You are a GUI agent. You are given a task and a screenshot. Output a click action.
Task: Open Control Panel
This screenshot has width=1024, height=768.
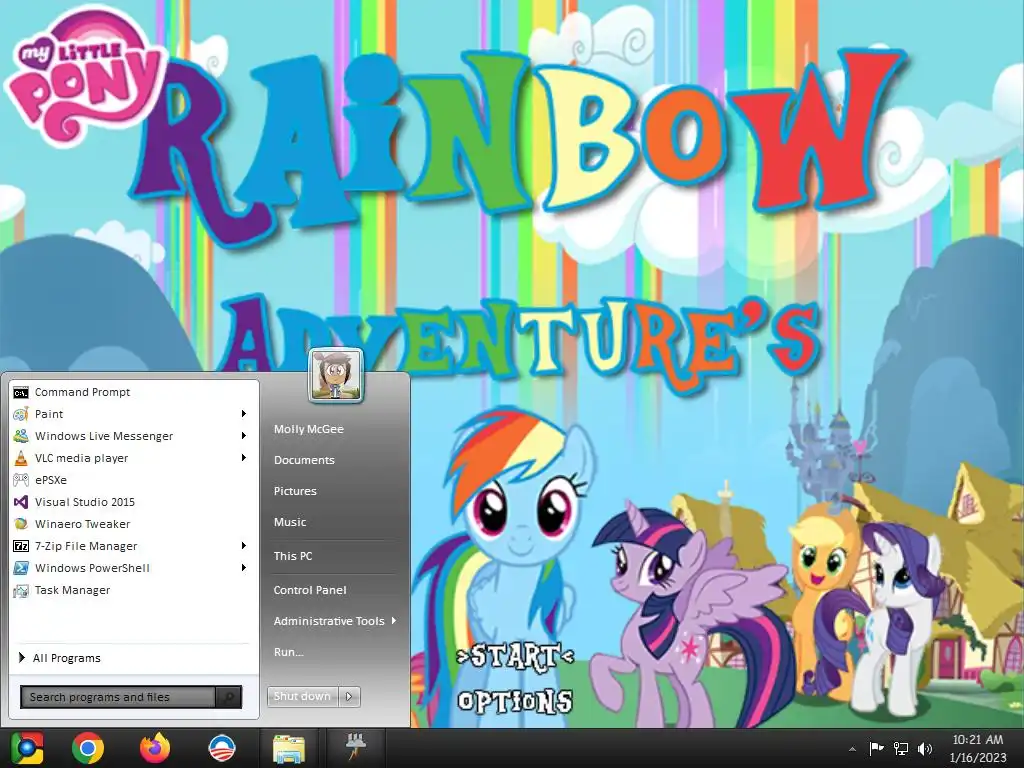(x=310, y=590)
